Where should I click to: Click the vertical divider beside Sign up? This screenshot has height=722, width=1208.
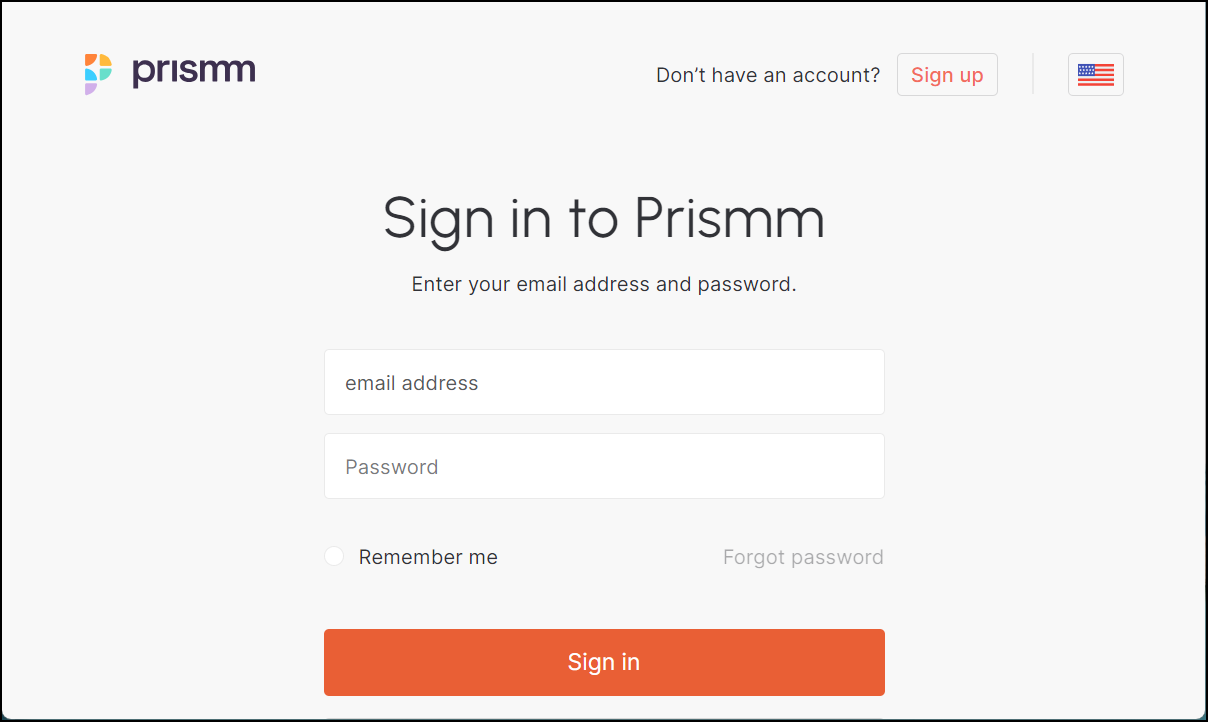(1033, 74)
